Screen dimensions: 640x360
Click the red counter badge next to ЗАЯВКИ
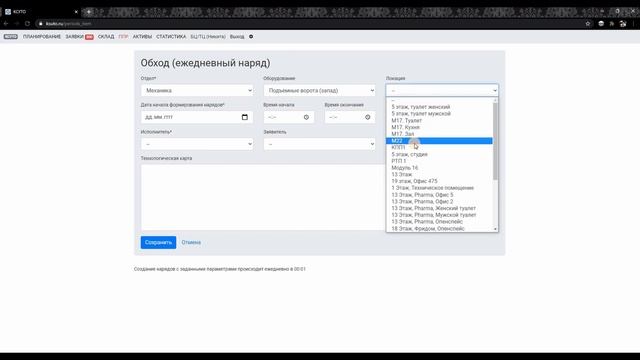tap(89, 37)
